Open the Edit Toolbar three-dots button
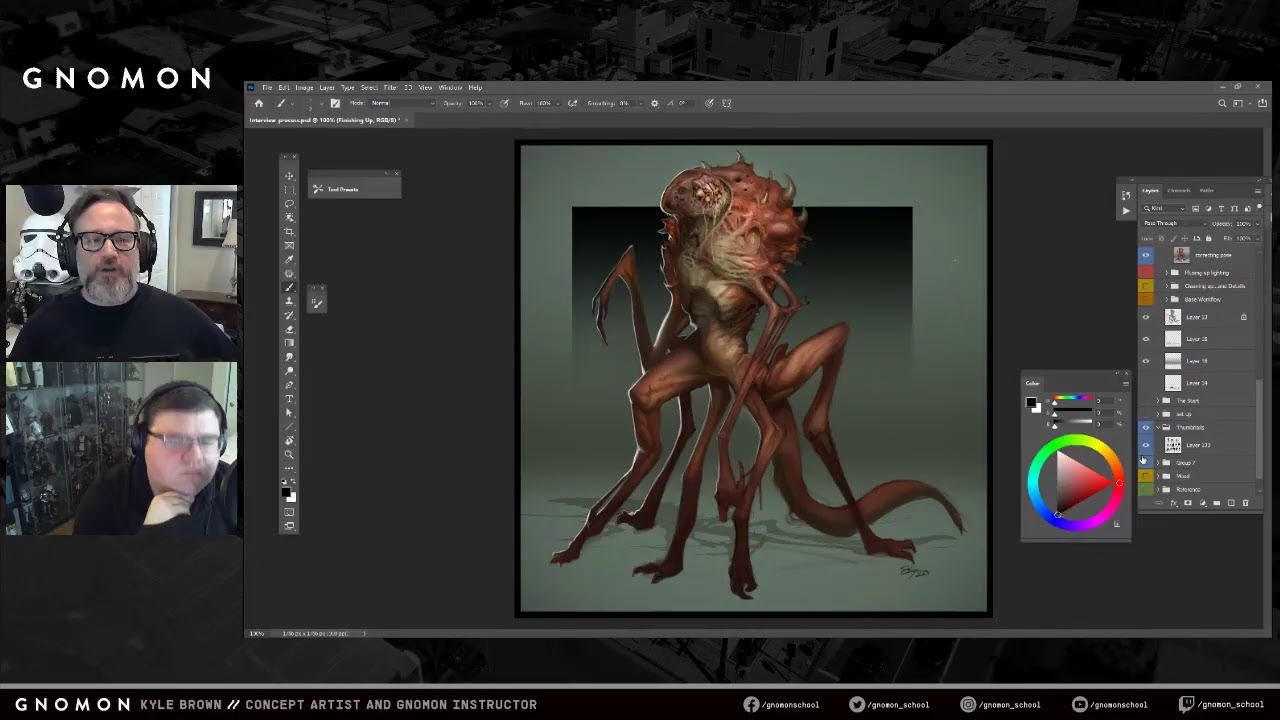Screen dimensions: 1280x720 tap(289, 468)
